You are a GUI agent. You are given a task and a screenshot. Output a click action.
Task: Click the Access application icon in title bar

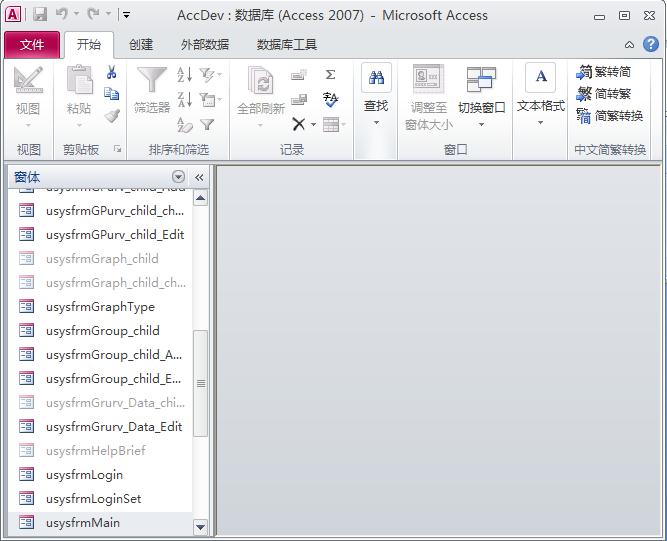13,14
